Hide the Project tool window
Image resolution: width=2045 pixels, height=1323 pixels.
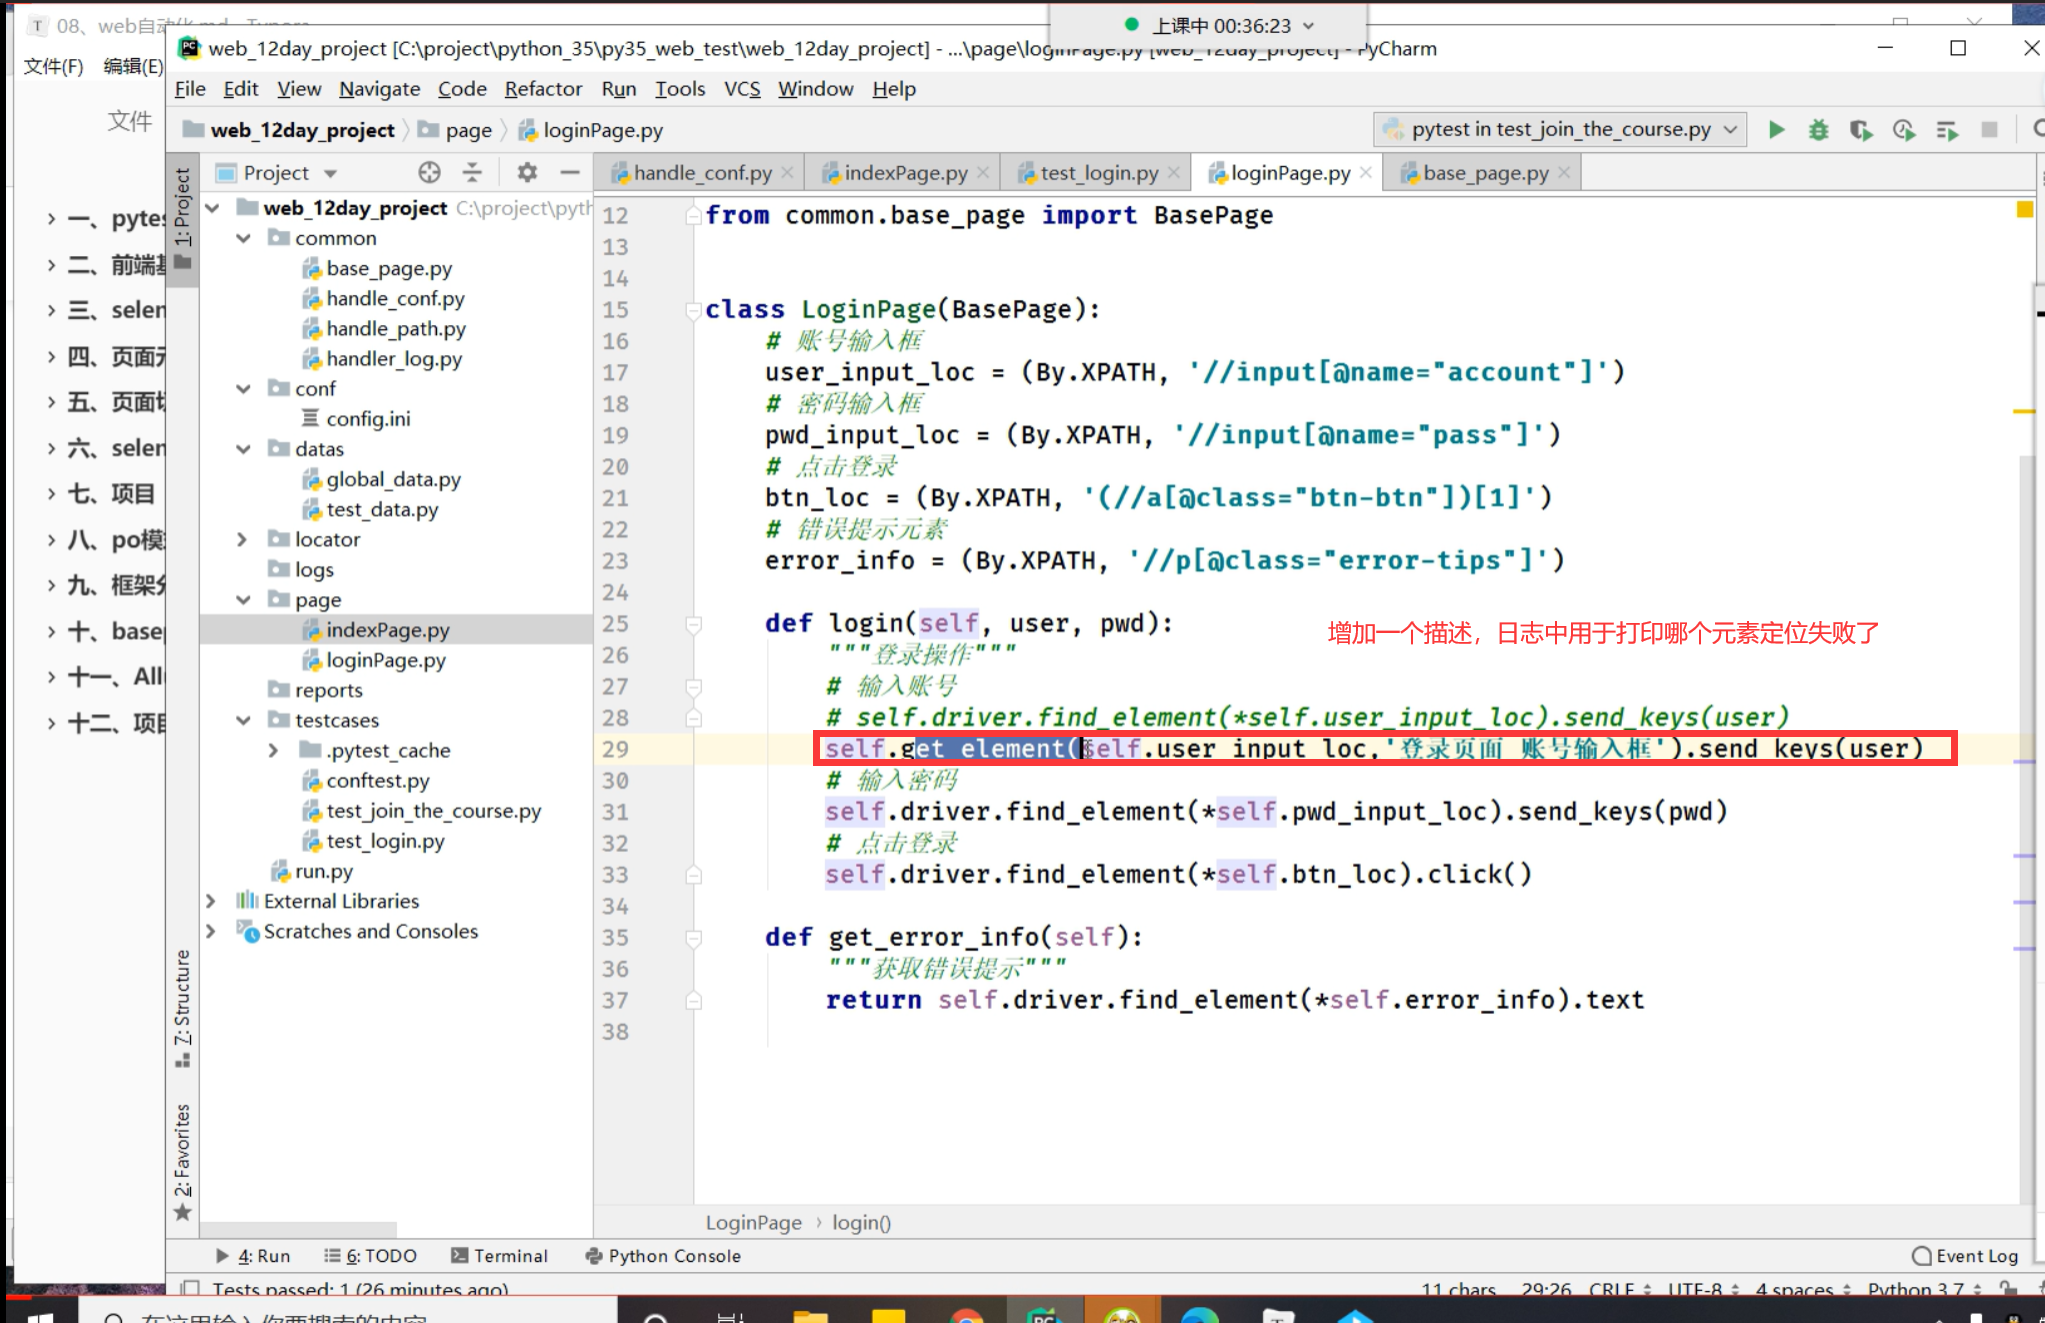[570, 172]
